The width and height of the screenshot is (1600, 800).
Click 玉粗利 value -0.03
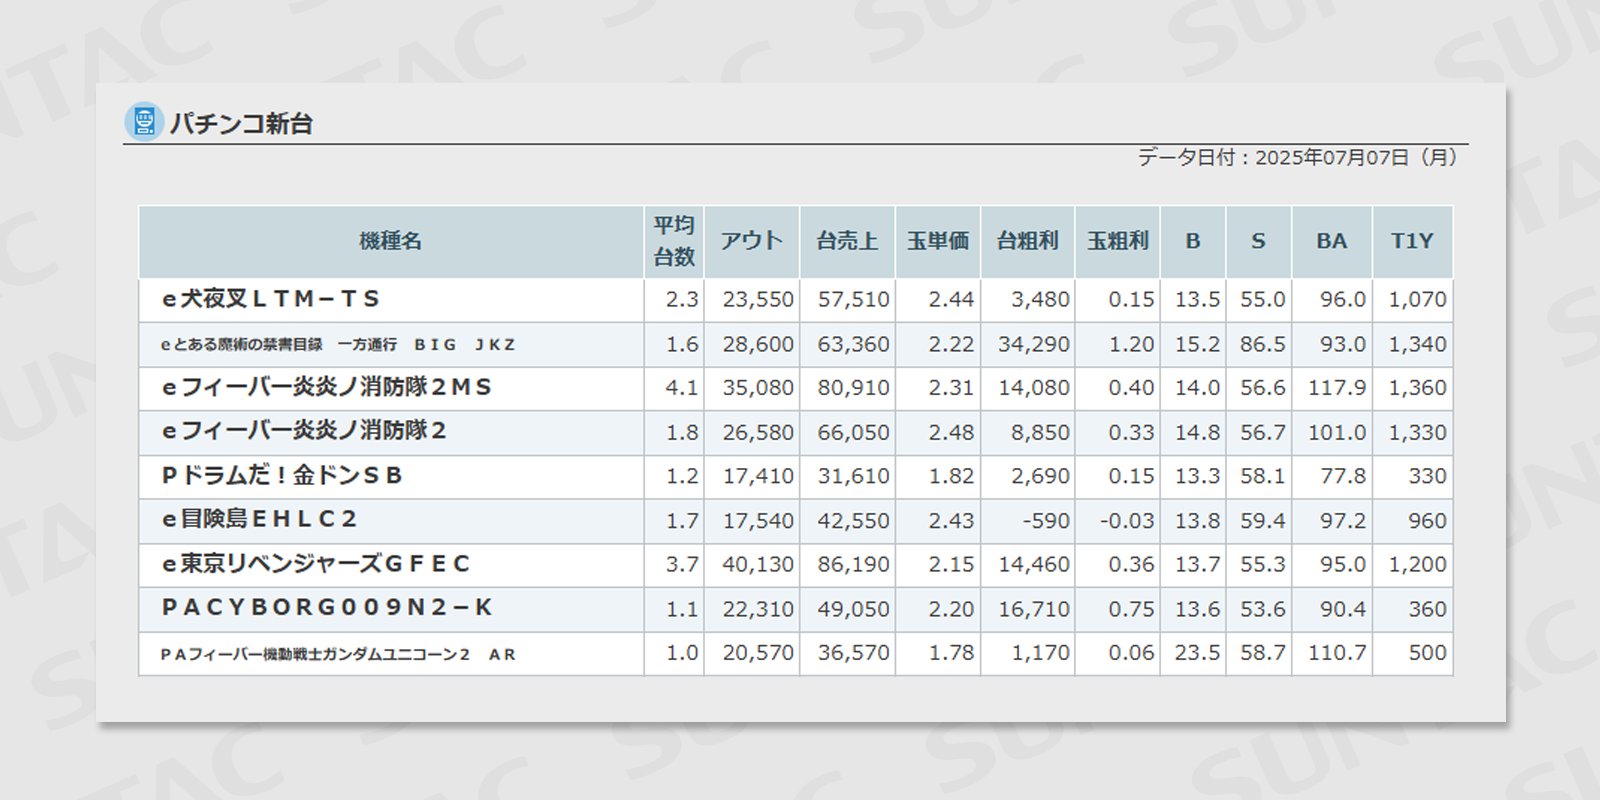coord(1127,521)
